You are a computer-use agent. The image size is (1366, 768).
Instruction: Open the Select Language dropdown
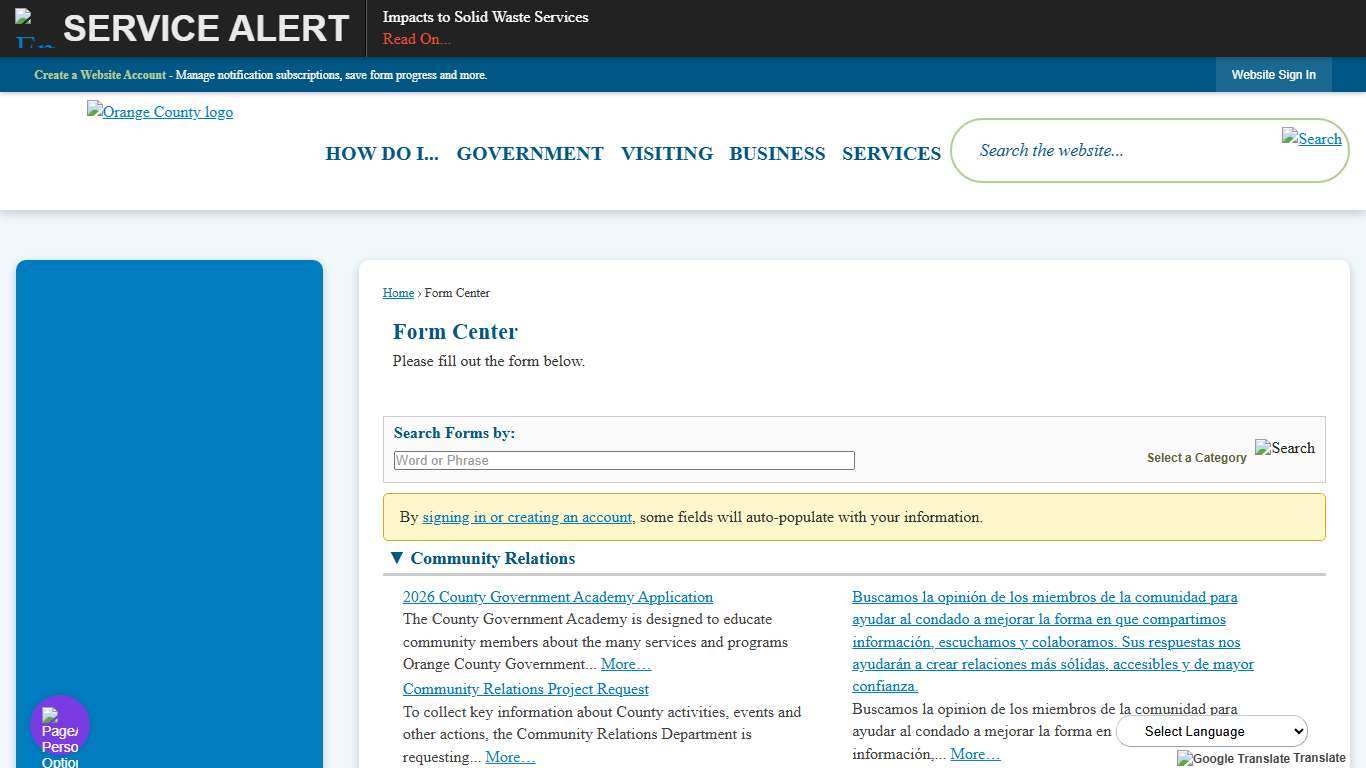tap(1211, 731)
